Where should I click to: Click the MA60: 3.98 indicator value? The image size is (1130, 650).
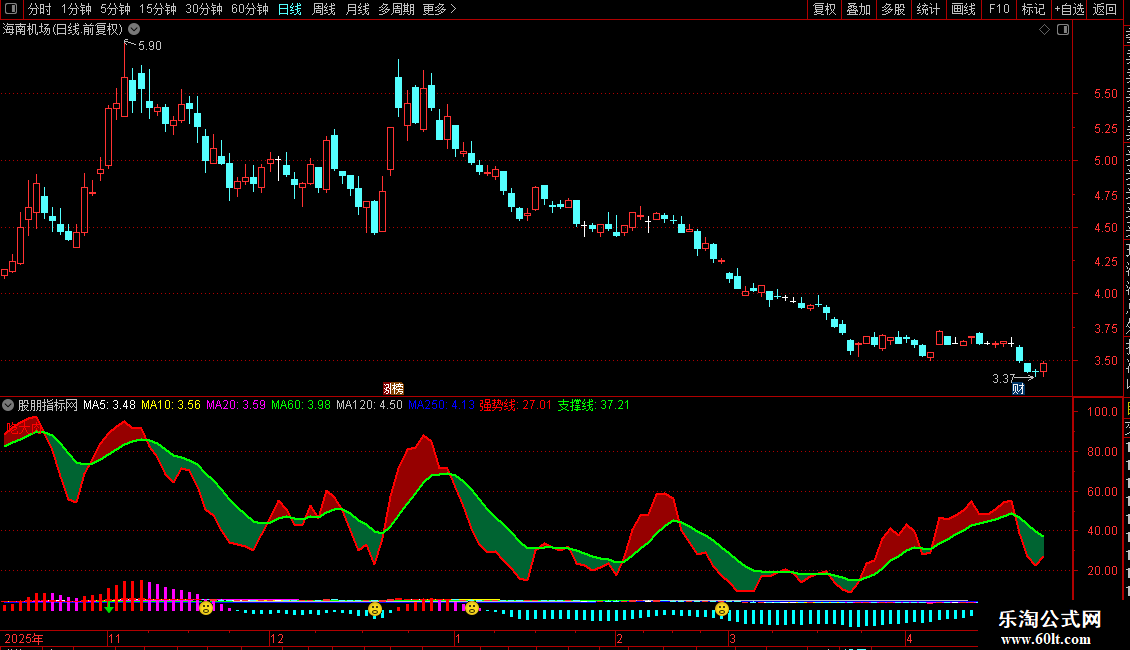pyautogui.click(x=301, y=405)
